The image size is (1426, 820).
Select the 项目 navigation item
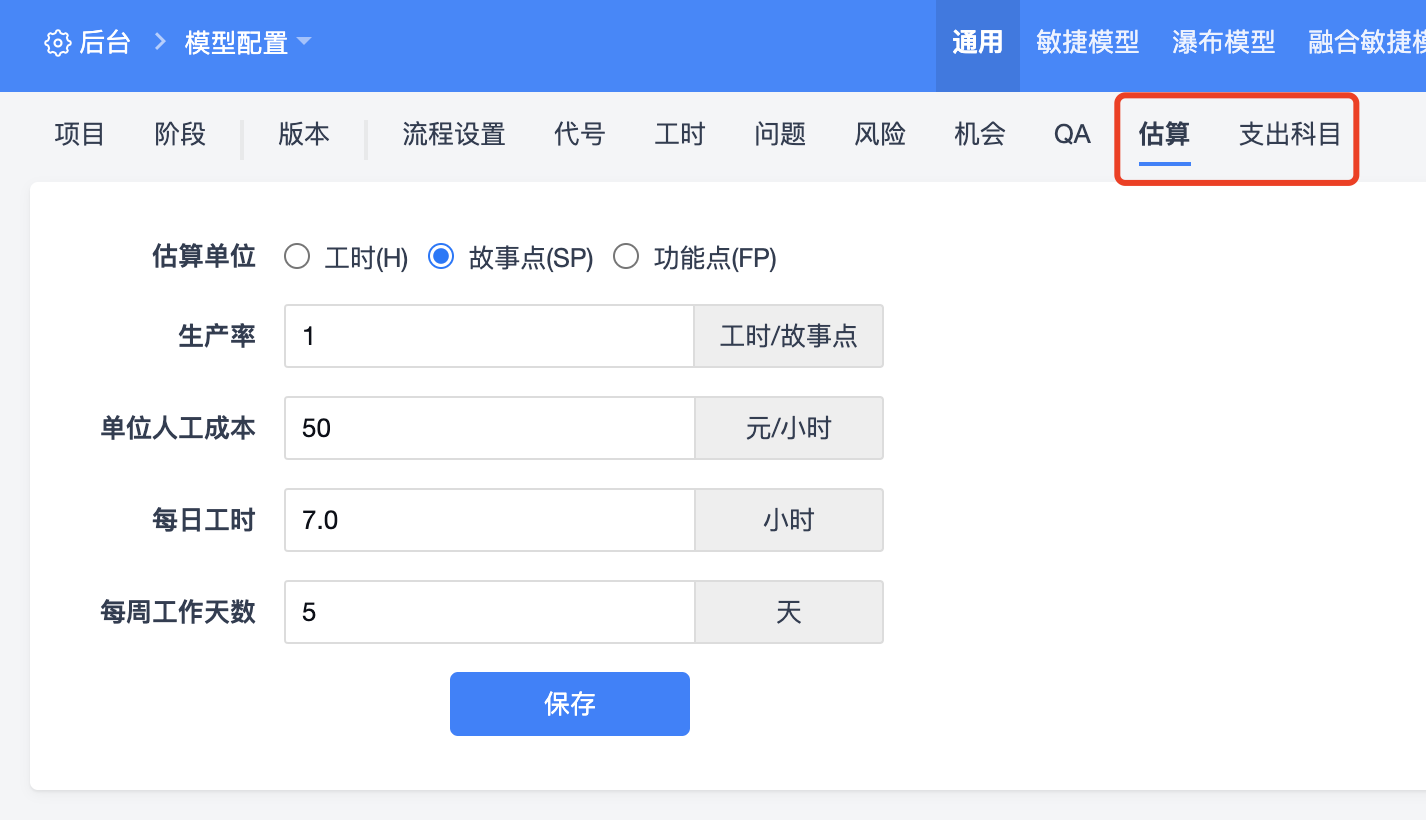(x=80, y=135)
